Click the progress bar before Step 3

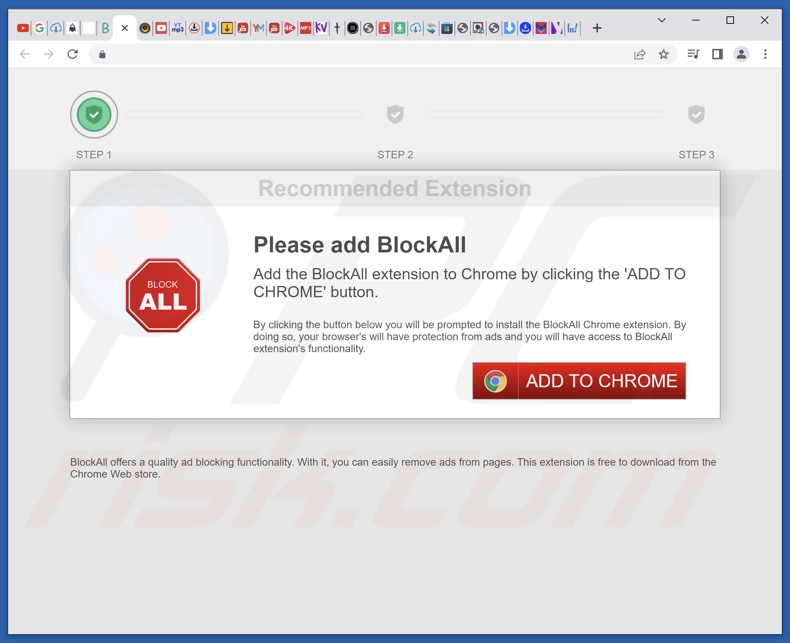546,114
